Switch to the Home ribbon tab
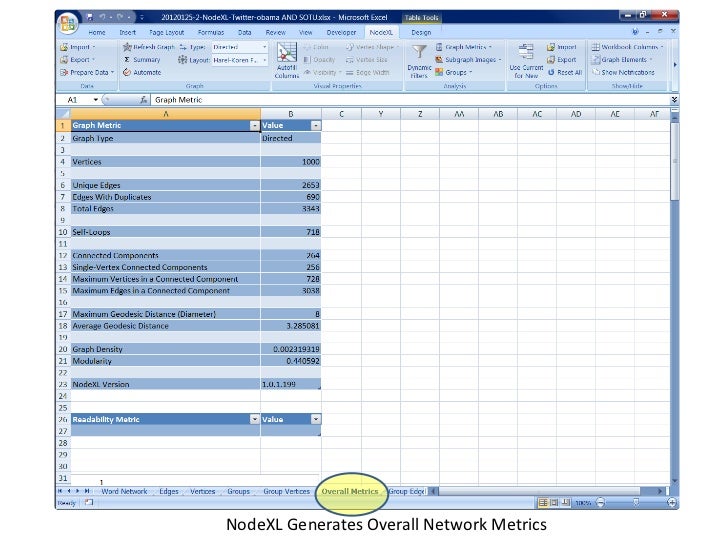Screen dimensions: 728x546 pos(97,32)
